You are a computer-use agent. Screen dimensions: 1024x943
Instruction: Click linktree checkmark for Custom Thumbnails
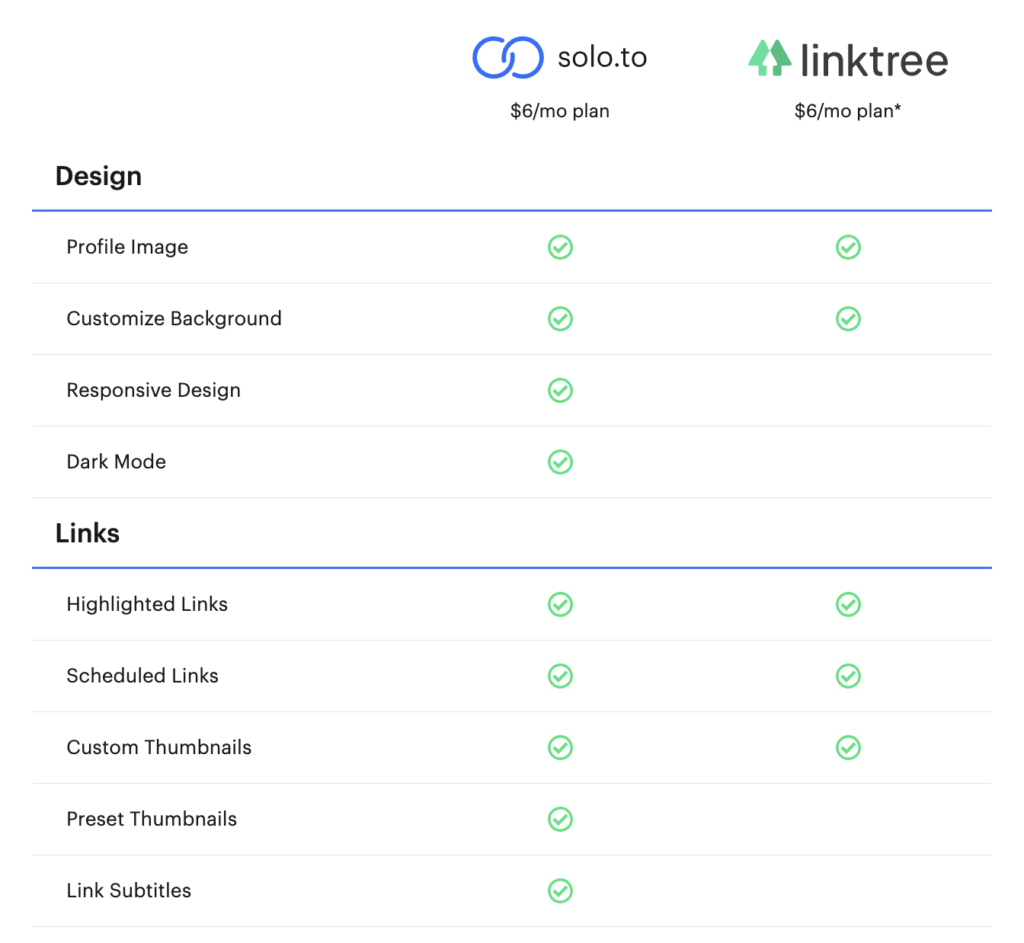coord(848,747)
